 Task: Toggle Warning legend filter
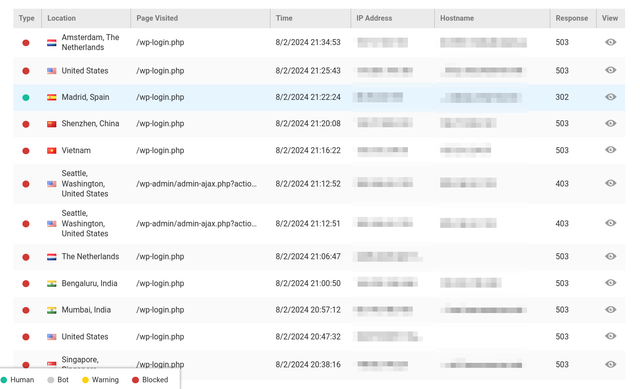click(x=100, y=380)
